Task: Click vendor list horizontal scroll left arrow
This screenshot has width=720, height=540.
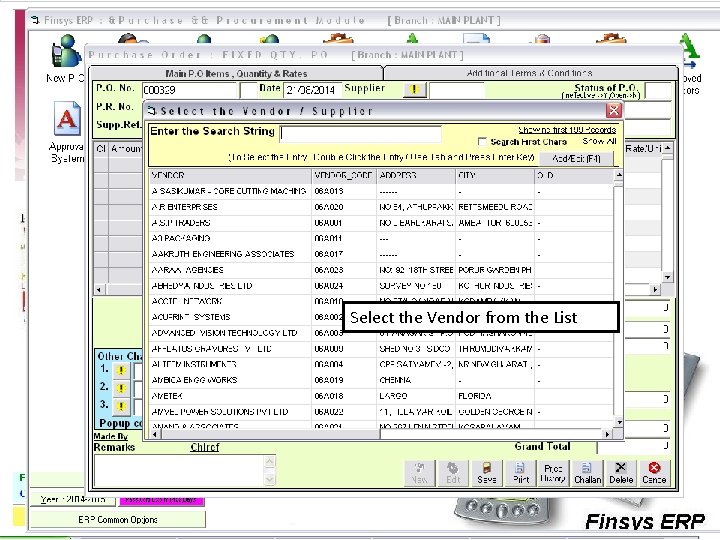Action: pyautogui.click(x=155, y=434)
